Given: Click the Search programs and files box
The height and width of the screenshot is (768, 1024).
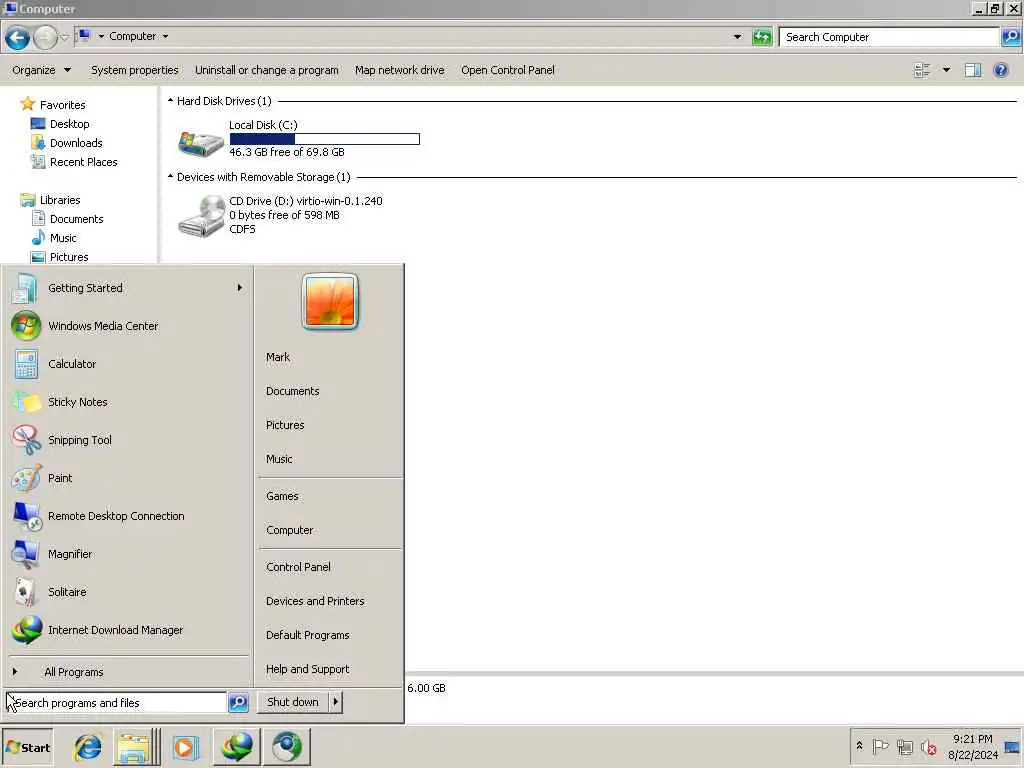Looking at the screenshot, I should pos(116,703).
